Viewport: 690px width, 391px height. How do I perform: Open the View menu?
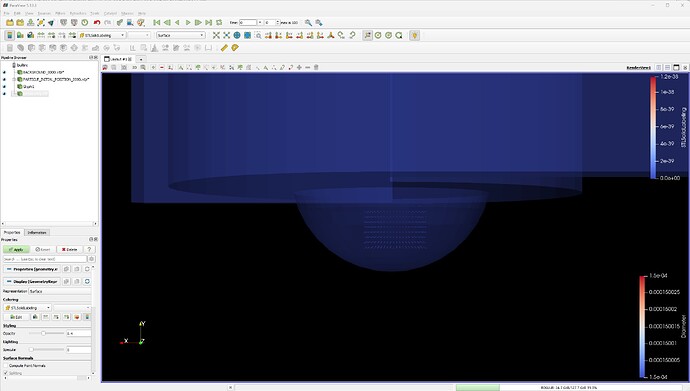tap(29, 14)
